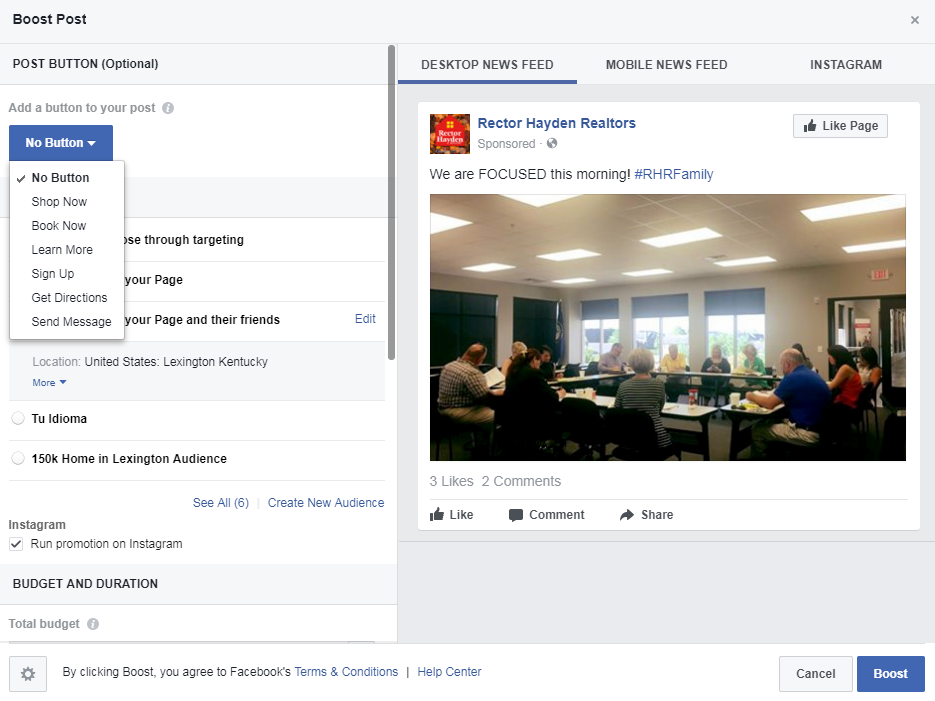
Task: Click the thumbs-up Like icon under the post
Action: coord(437,514)
